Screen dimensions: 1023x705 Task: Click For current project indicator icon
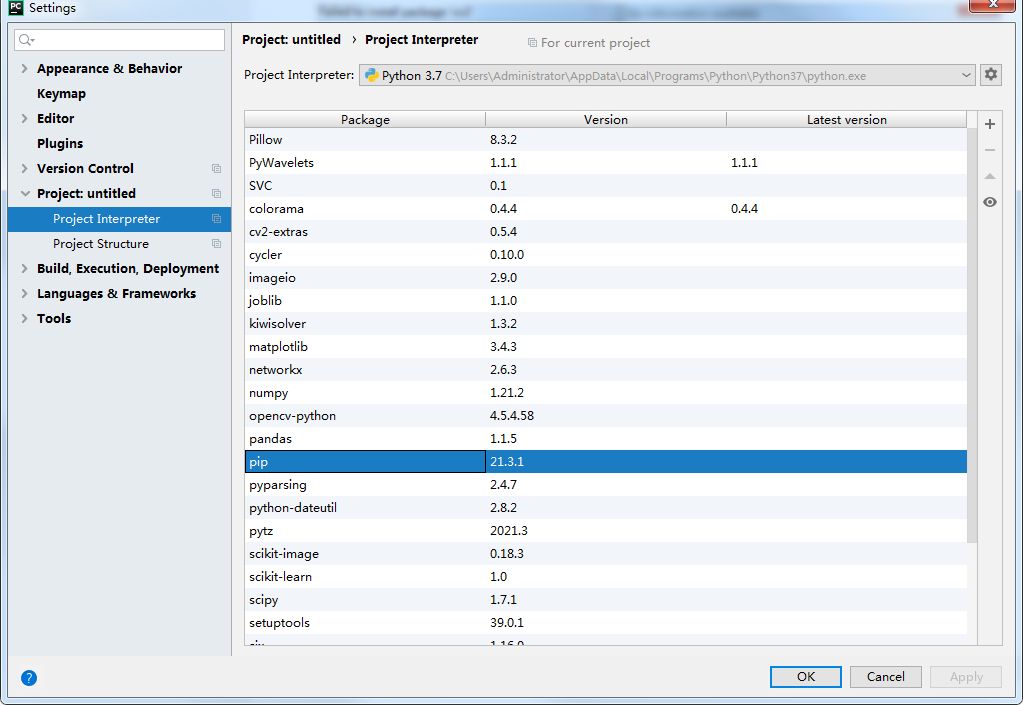tap(532, 43)
